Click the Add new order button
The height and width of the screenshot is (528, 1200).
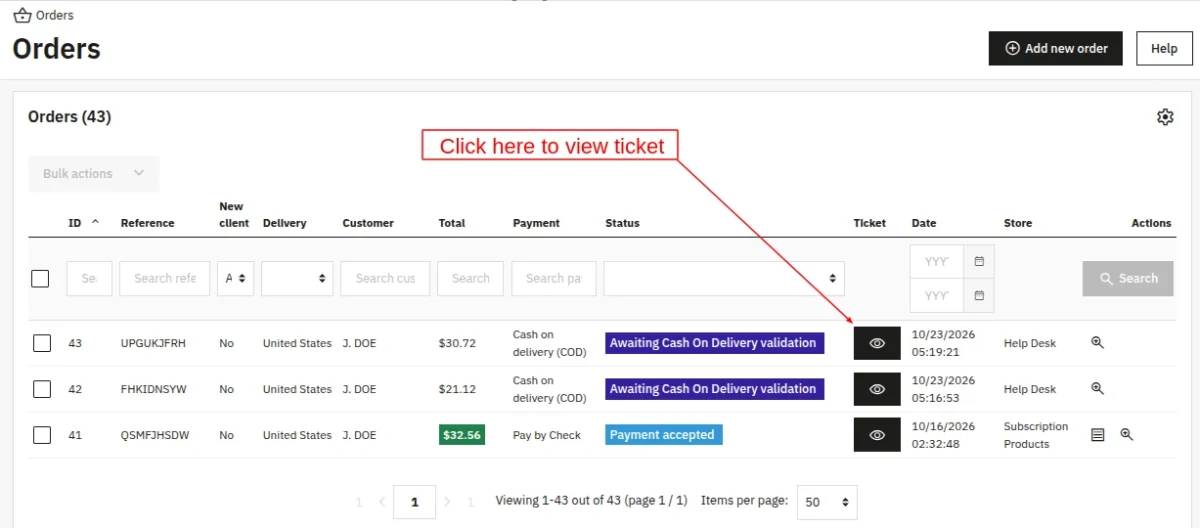point(1056,48)
